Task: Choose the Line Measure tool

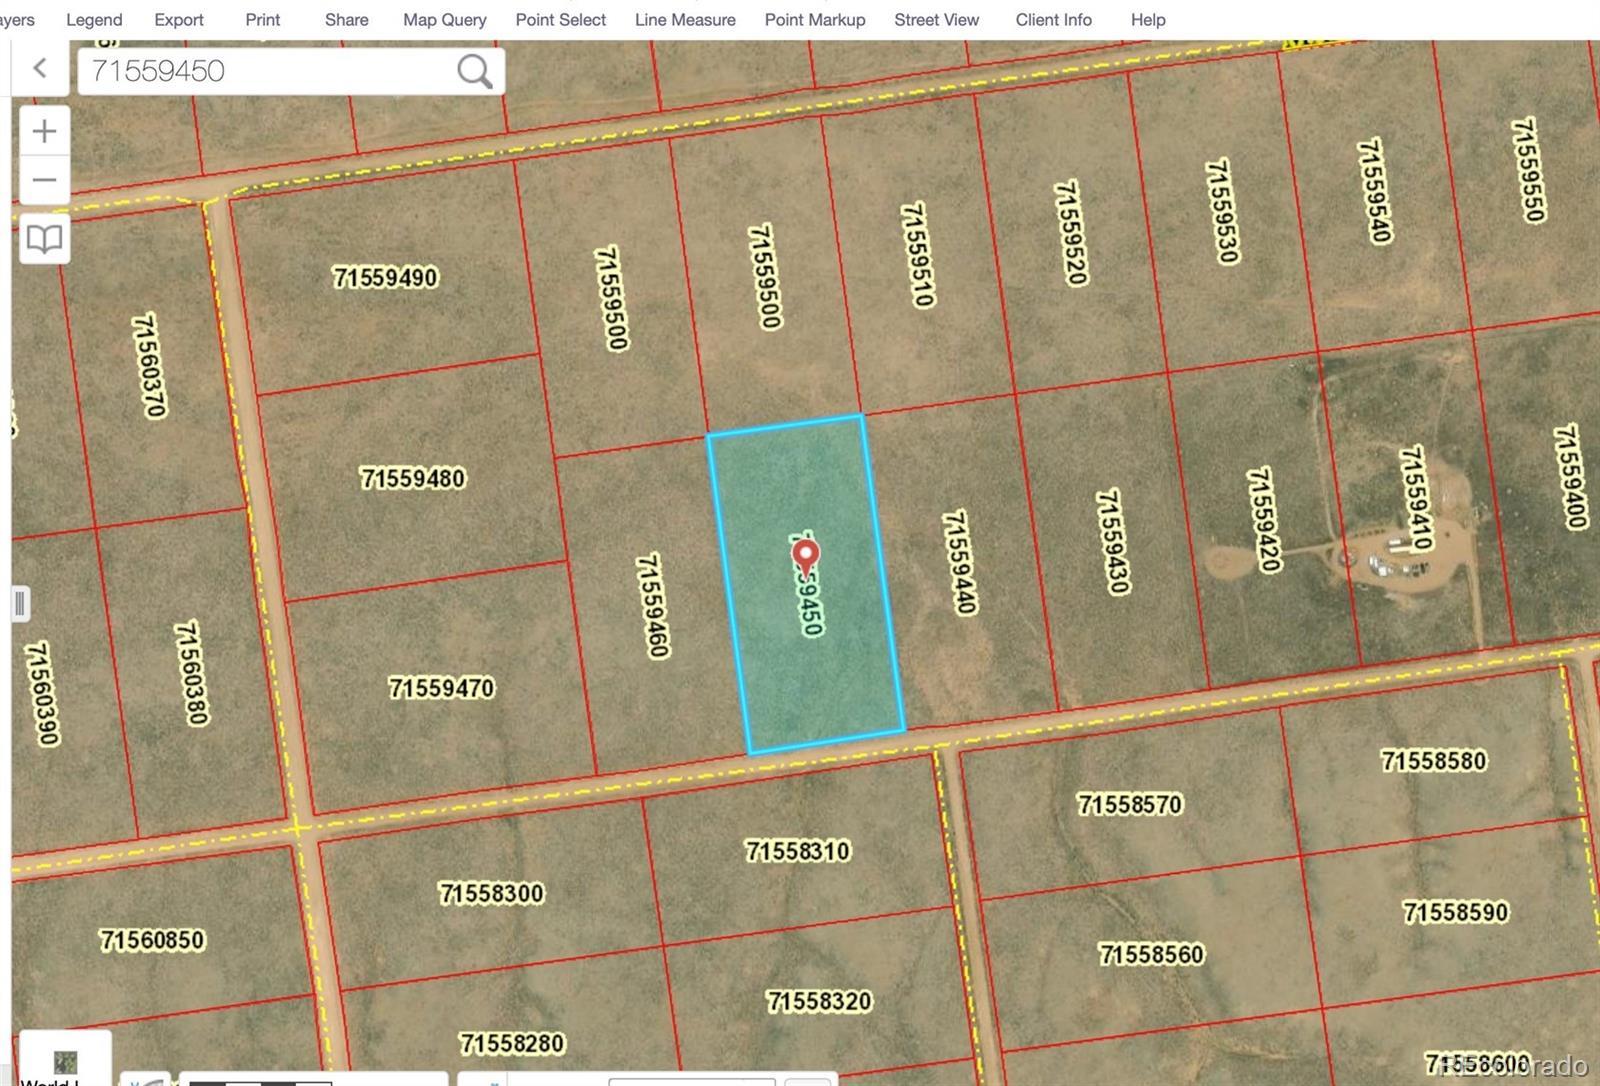Action: click(685, 20)
